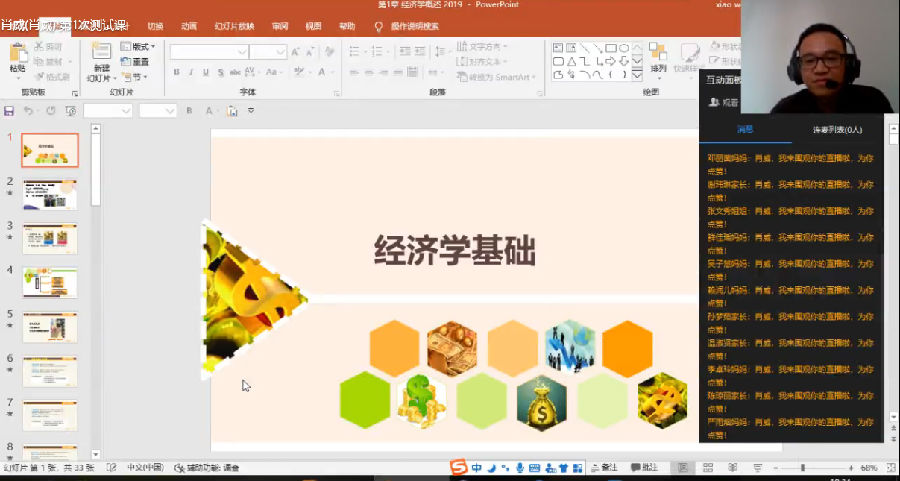The height and width of the screenshot is (481, 900).
Task: Click the bulleted list icon
Action: pyautogui.click(x=355, y=52)
